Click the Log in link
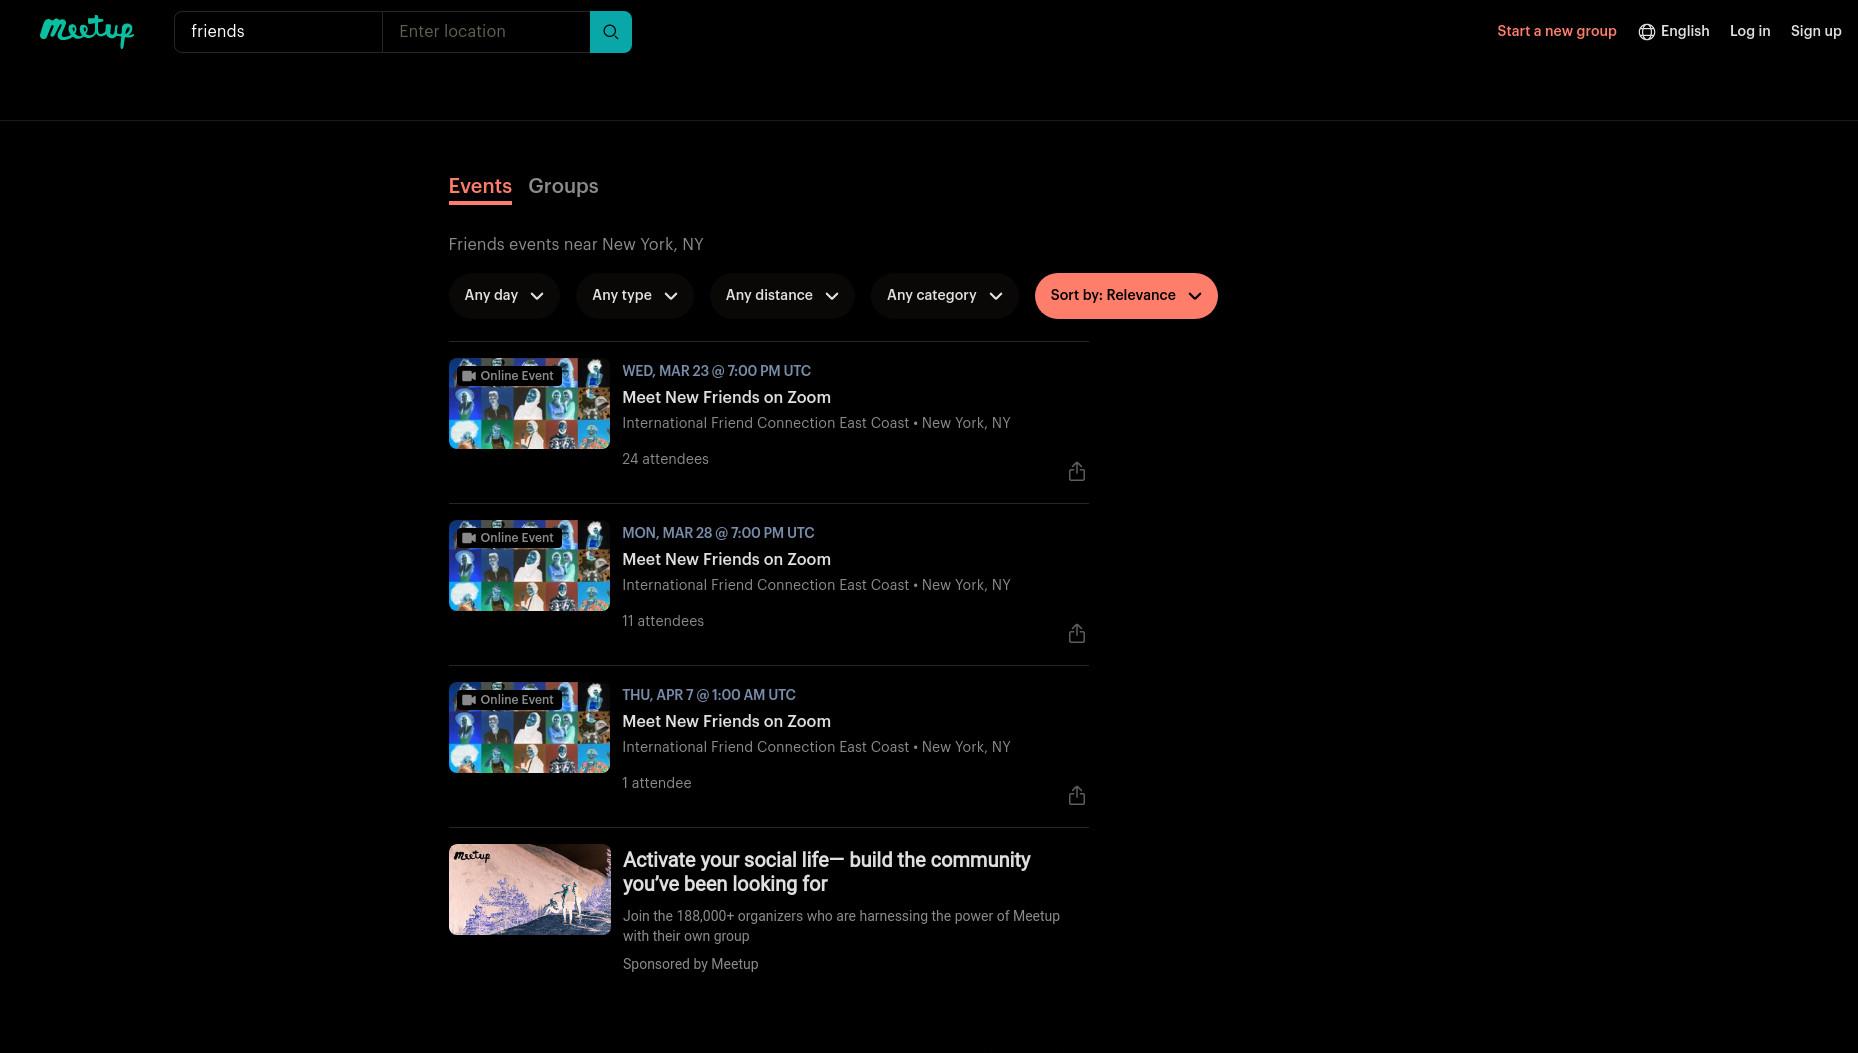The height and width of the screenshot is (1053, 1858). (1750, 32)
